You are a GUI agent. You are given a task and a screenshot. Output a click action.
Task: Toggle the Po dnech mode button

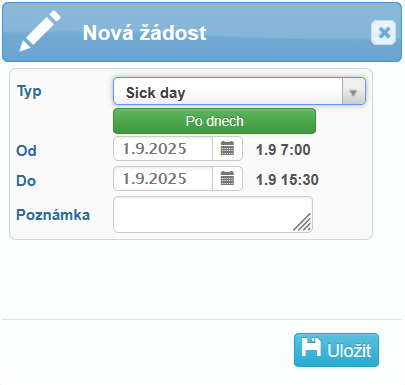pyautogui.click(x=214, y=121)
